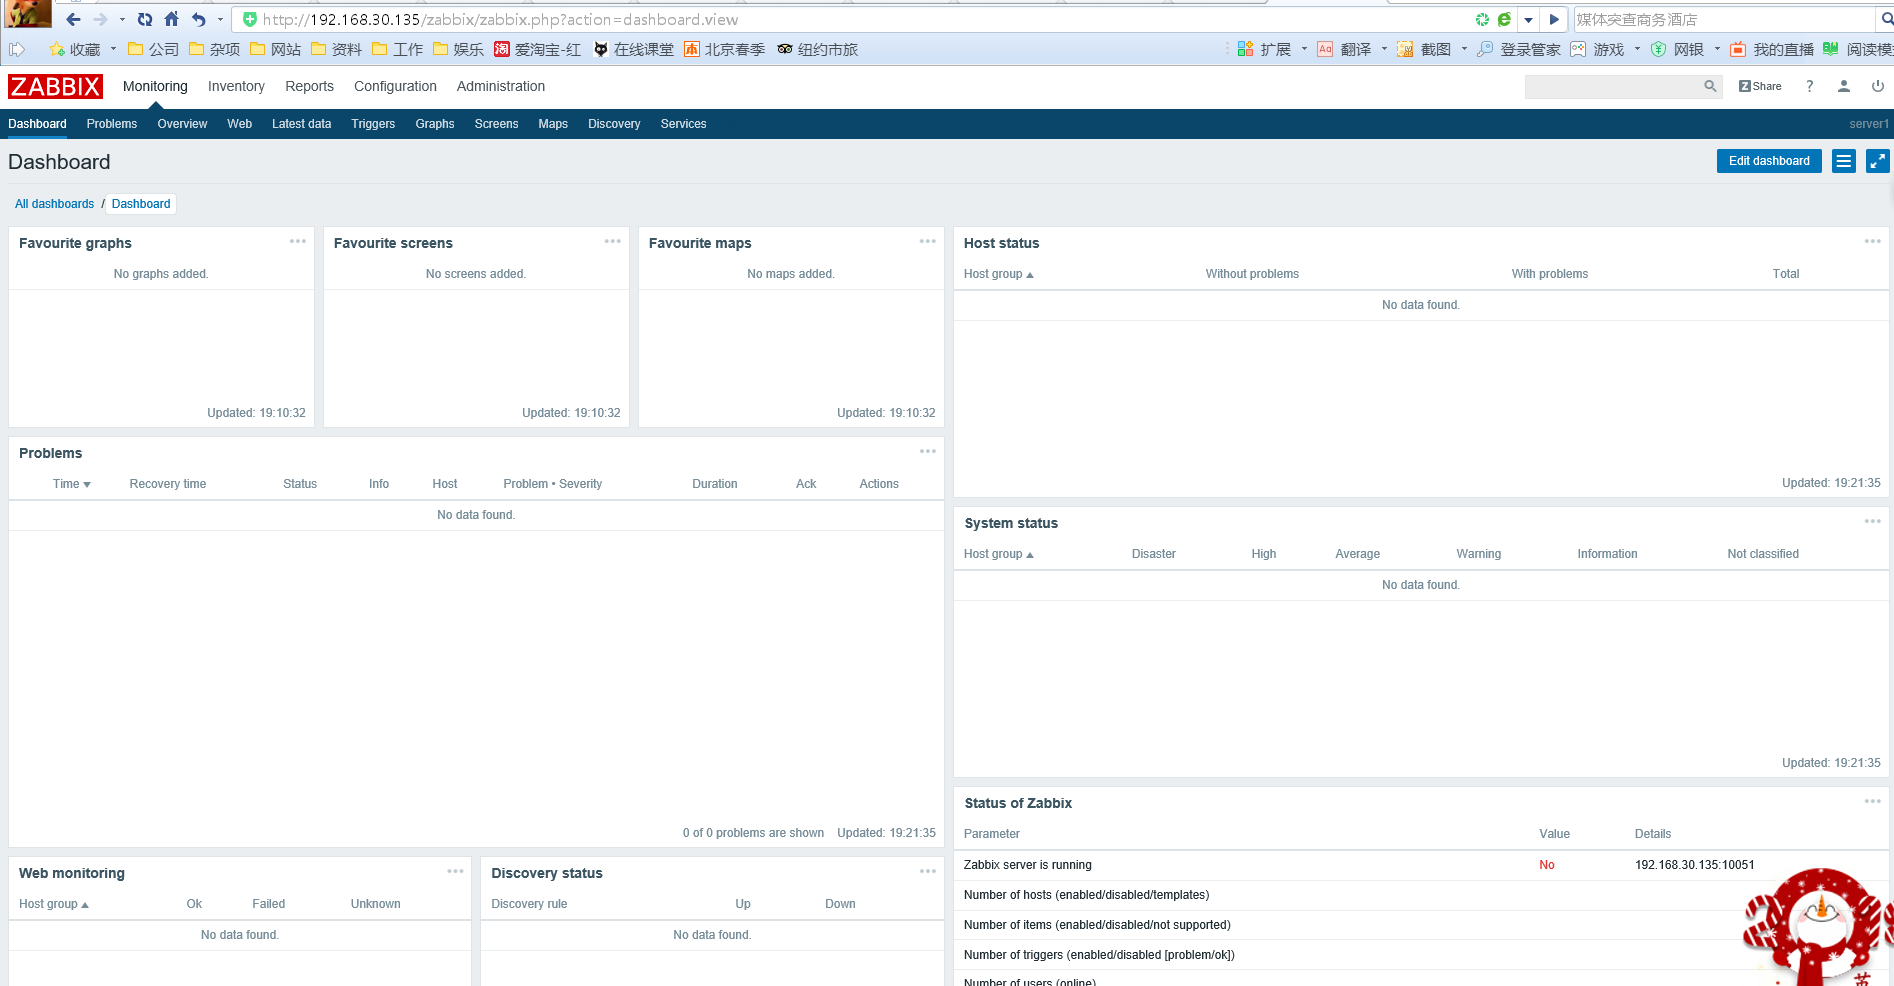
Task: Open Favourite maps widget menu dots
Action: (928, 241)
